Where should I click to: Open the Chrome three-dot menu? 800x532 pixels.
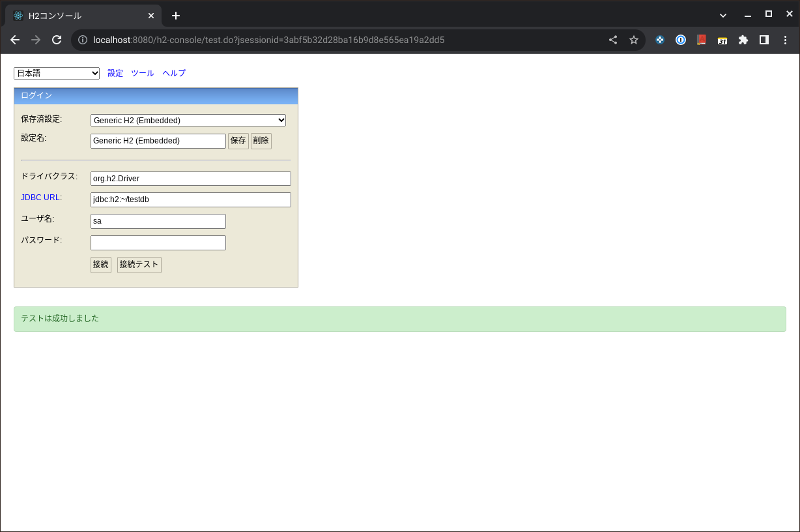(x=785, y=40)
